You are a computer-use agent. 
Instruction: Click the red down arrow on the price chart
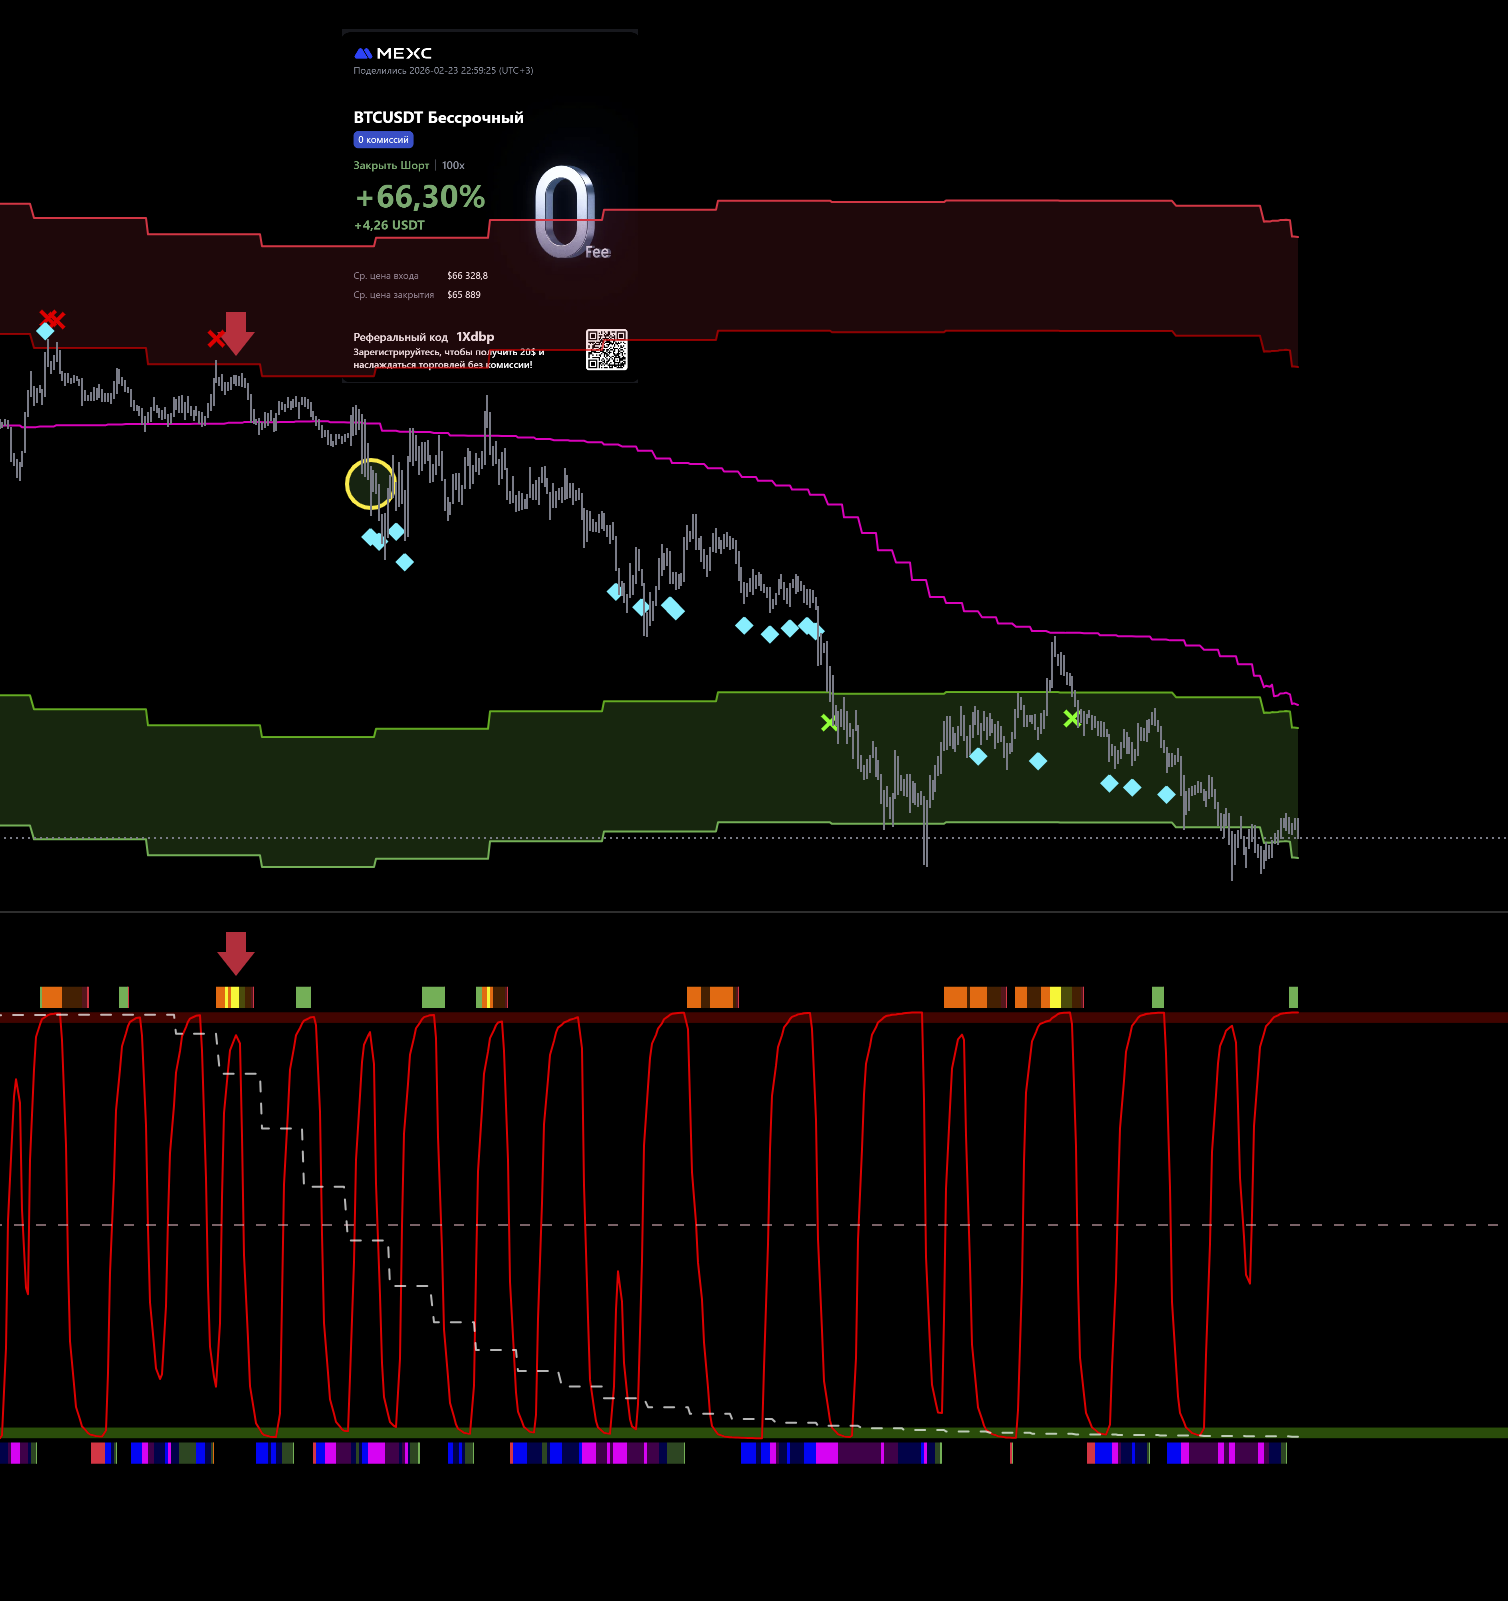click(236, 332)
